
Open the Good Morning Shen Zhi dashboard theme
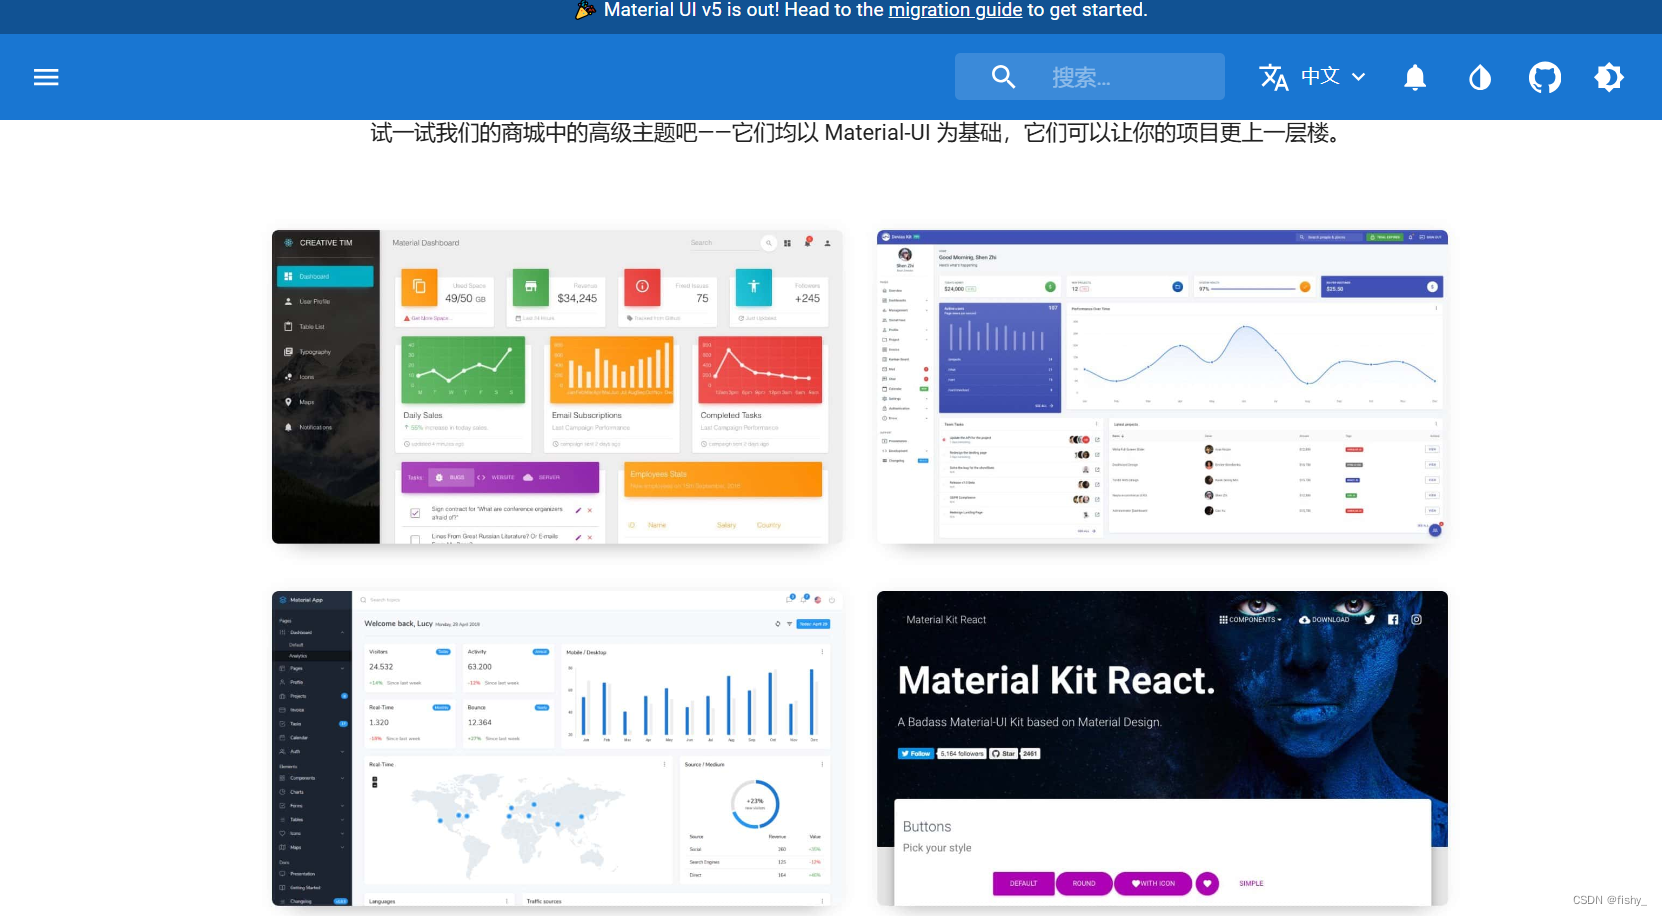pyautogui.click(x=1162, y=387)
